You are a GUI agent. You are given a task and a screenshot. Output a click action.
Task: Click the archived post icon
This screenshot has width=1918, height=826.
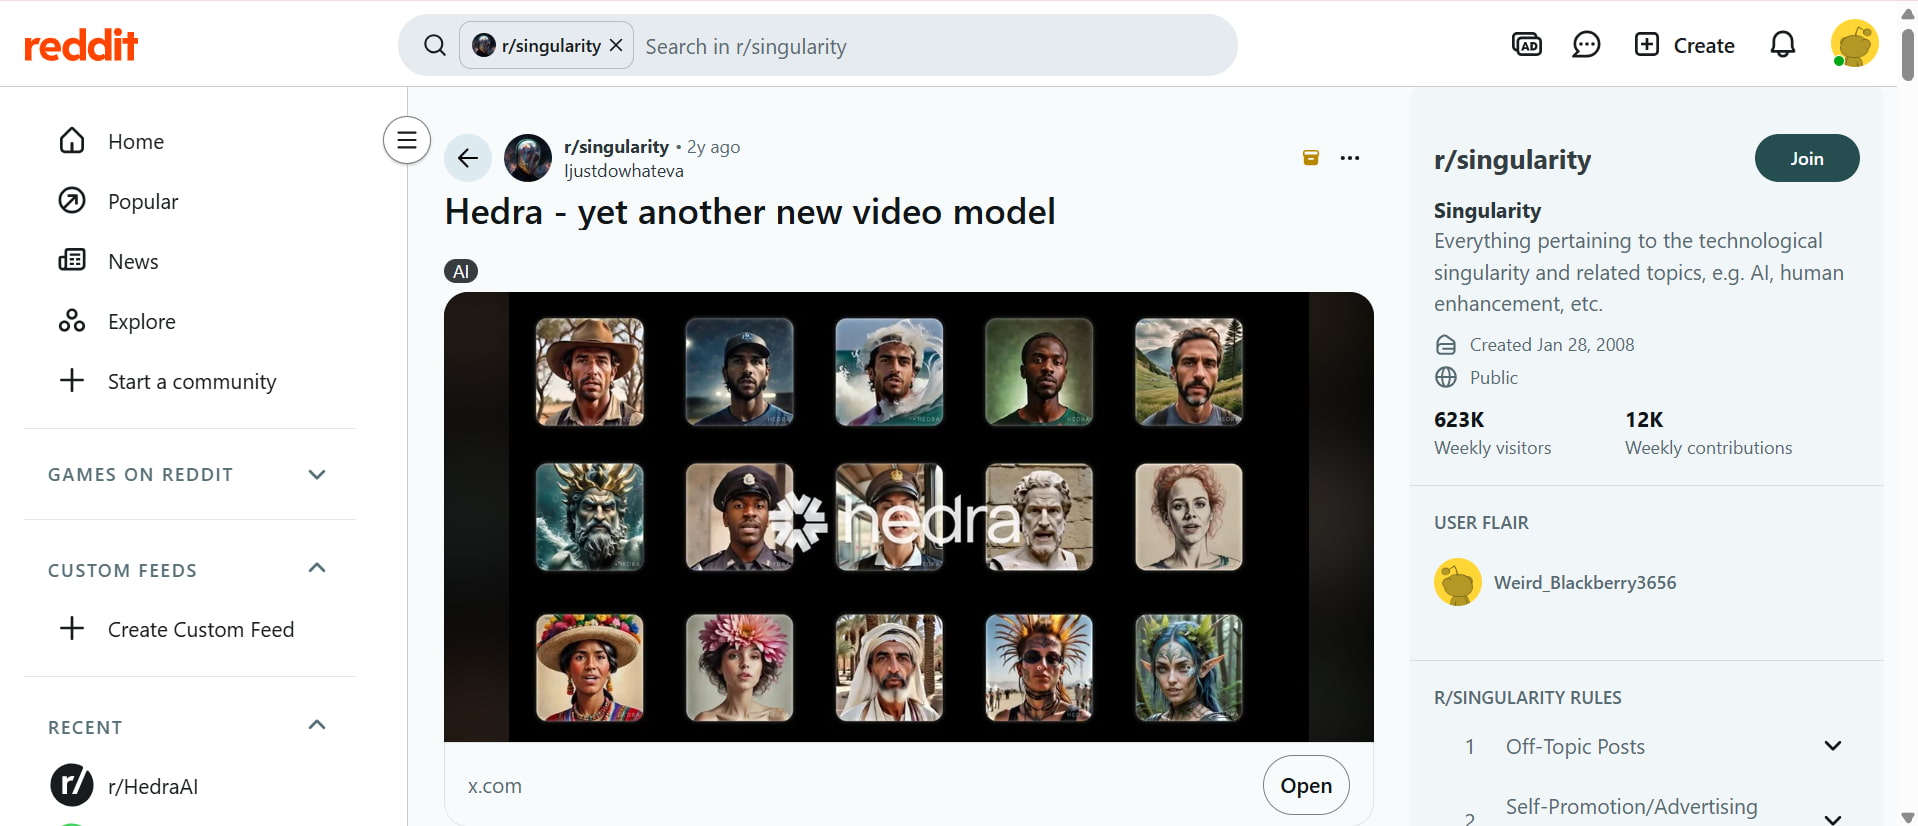point(1311,157)
